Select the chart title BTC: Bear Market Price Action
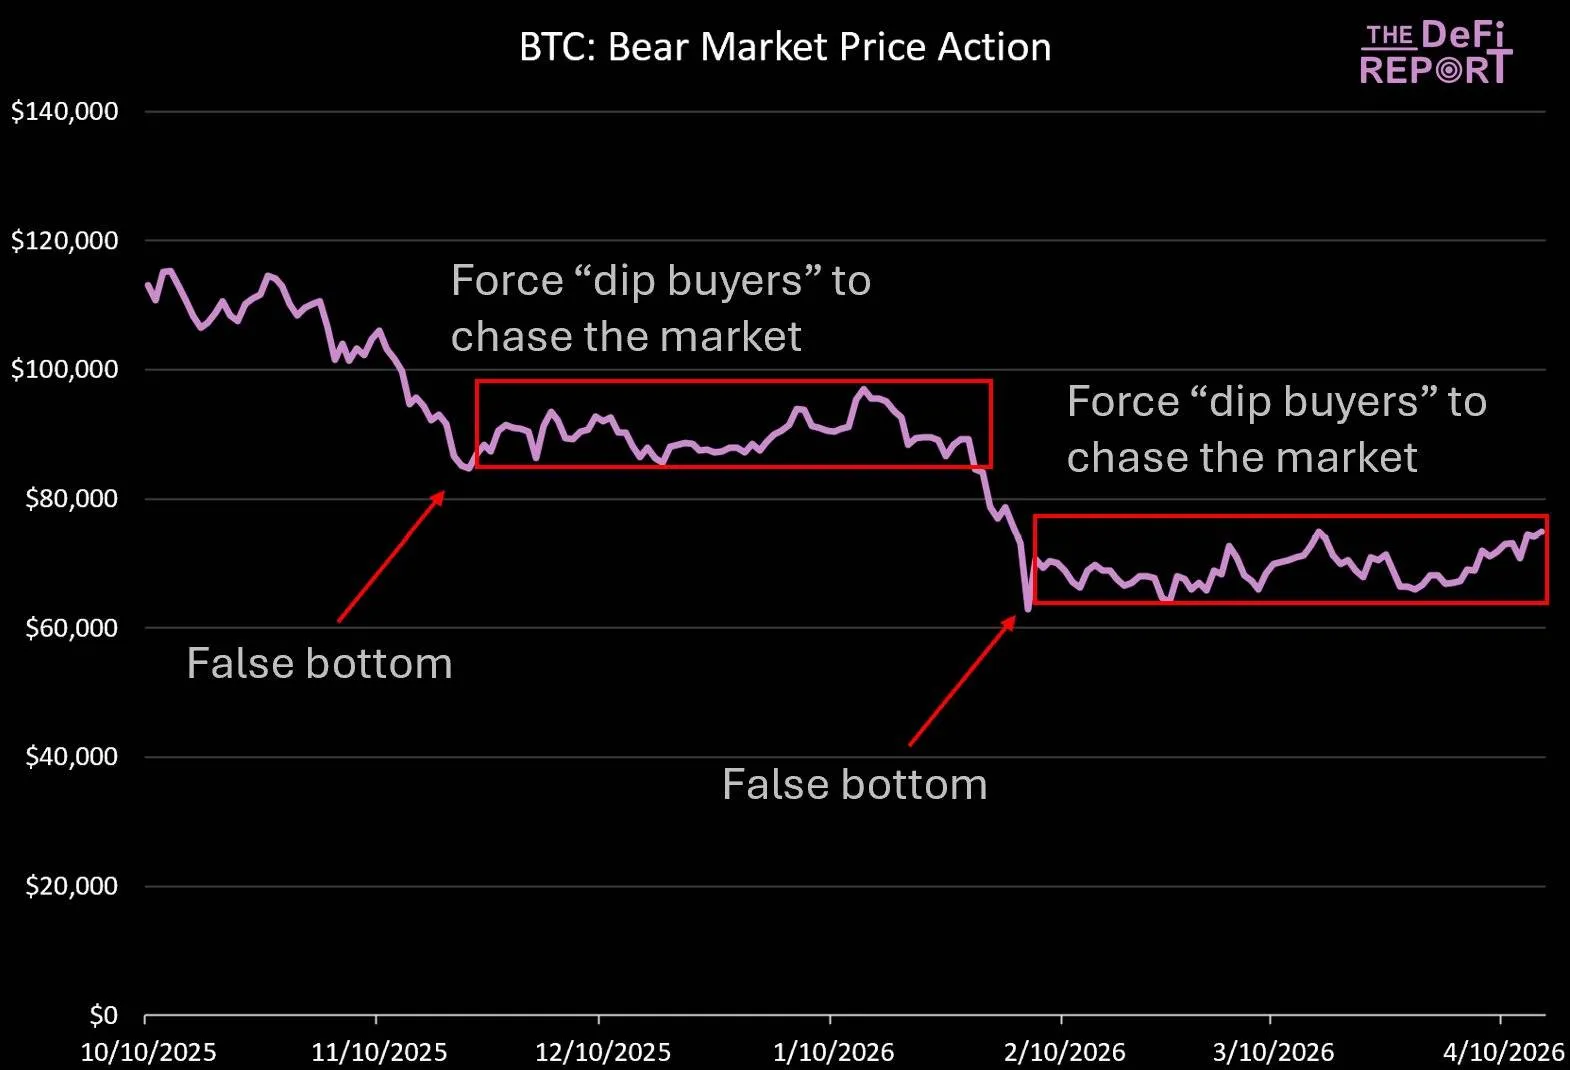 point(785,47)
